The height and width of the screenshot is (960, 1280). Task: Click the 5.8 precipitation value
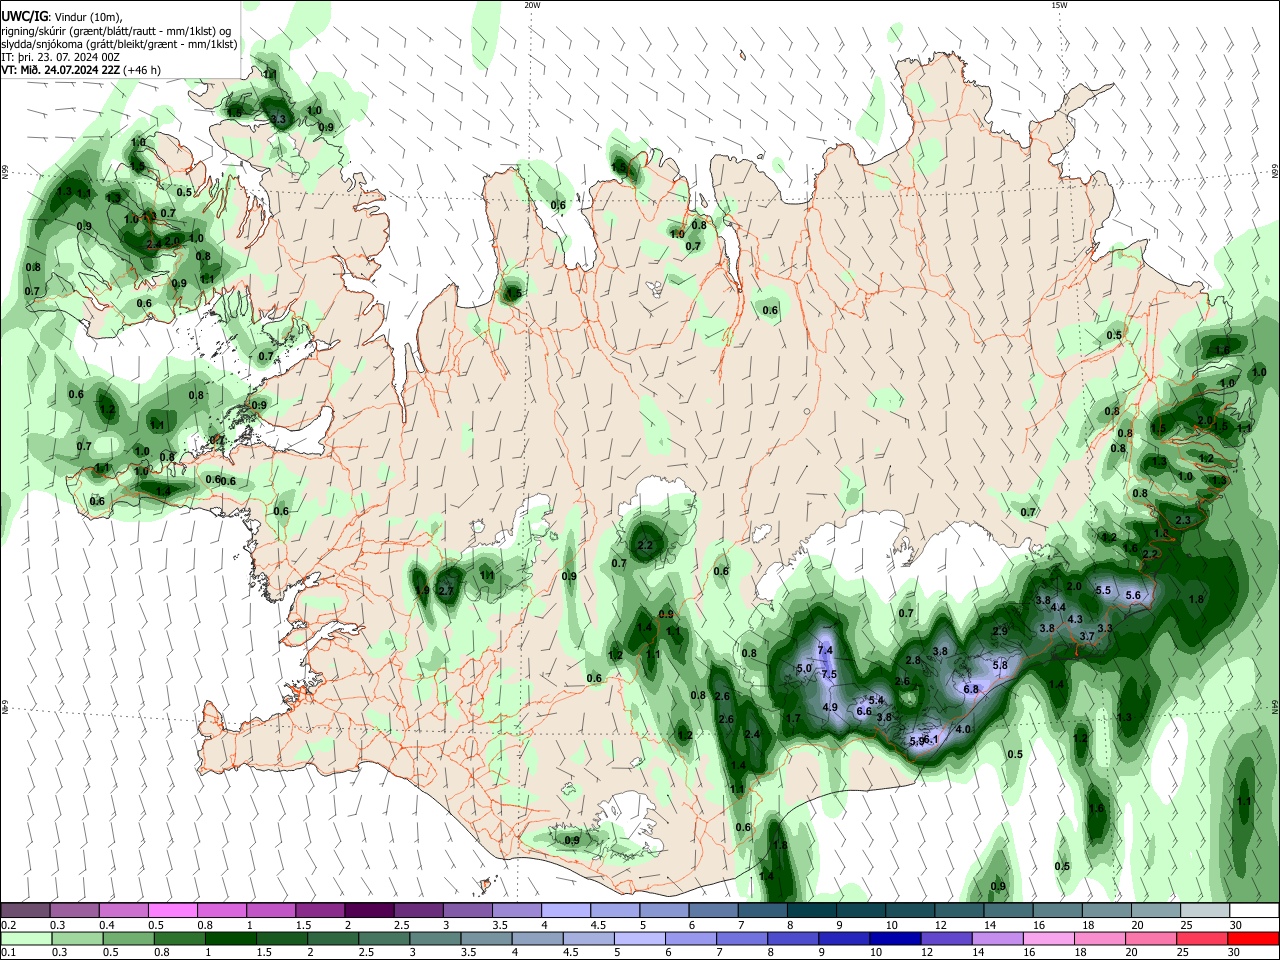pos(1000,665)
